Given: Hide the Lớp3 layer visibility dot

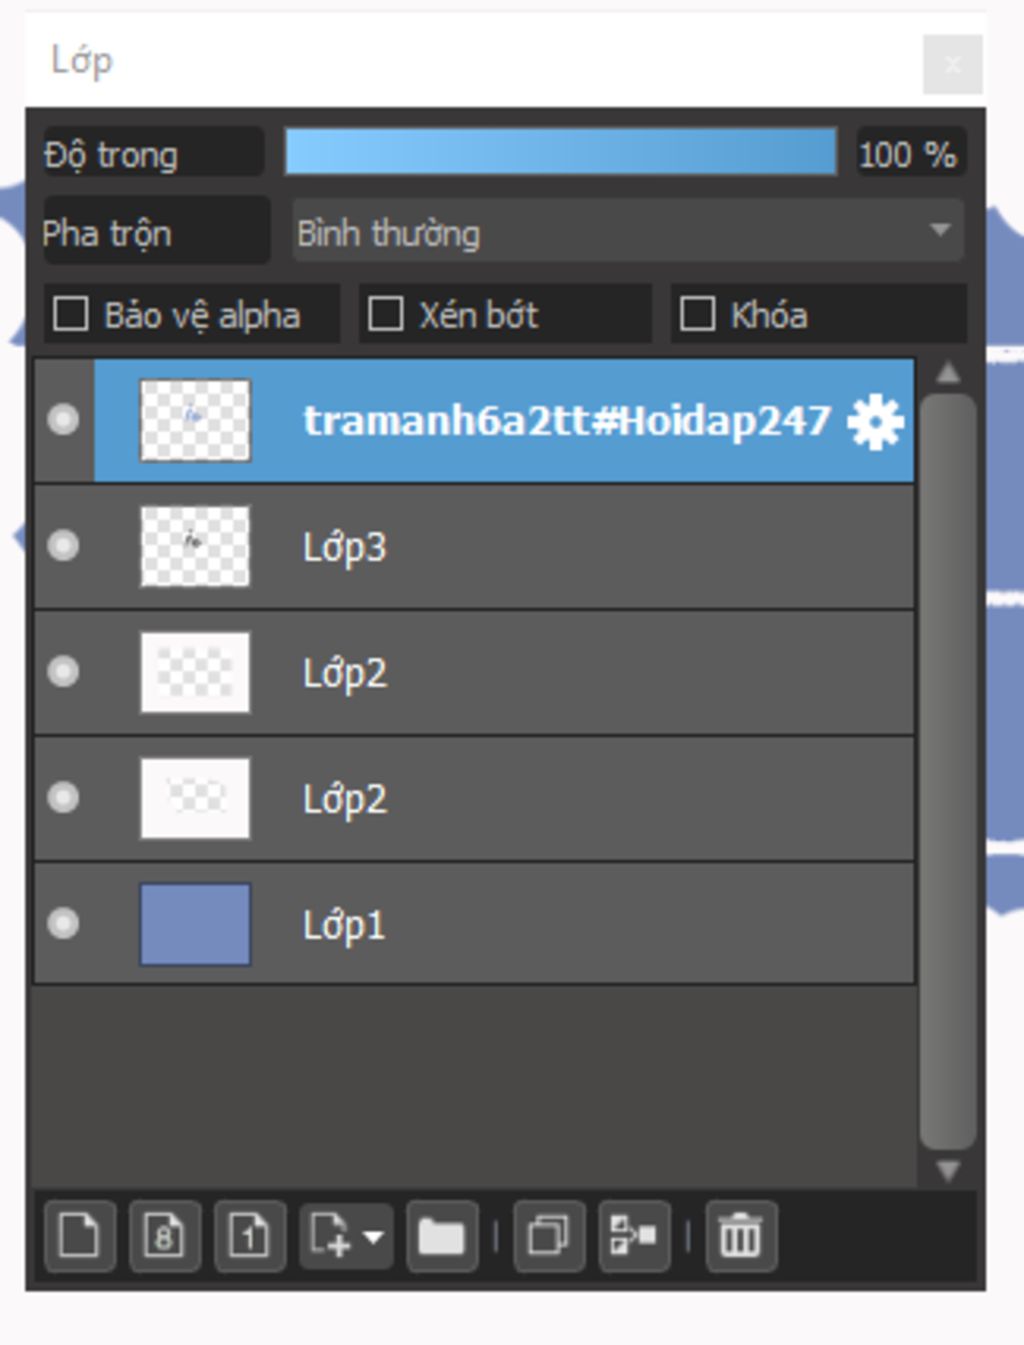Looking at the screenshot, I should [63, 546].
